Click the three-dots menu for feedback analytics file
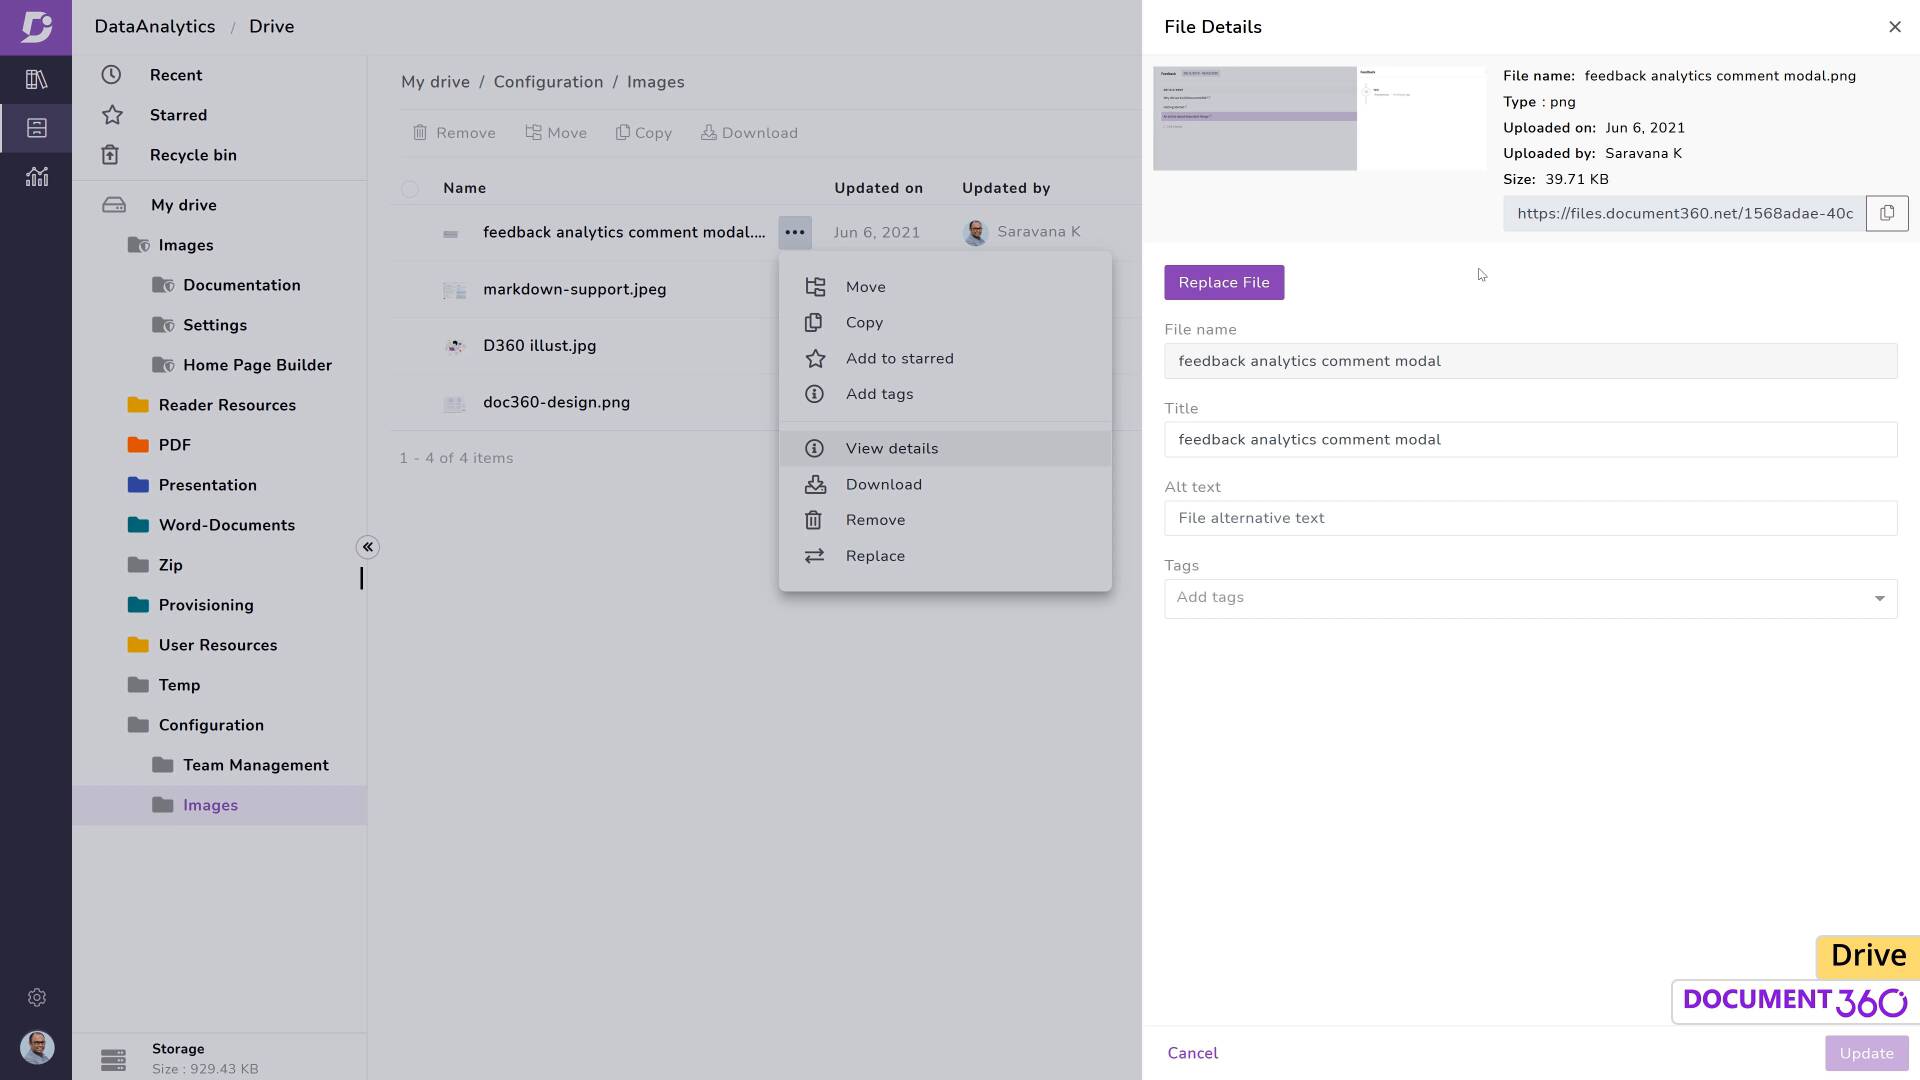The image size is (1920, 1080). 794,232
